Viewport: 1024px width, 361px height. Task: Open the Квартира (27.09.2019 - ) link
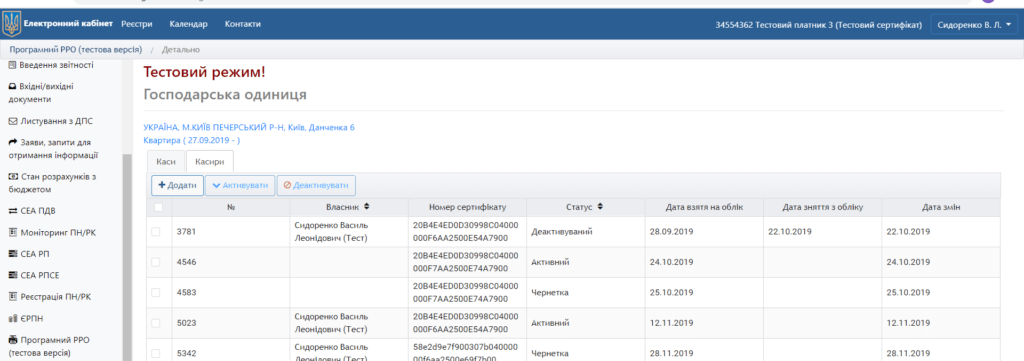(x=192, y=140)
